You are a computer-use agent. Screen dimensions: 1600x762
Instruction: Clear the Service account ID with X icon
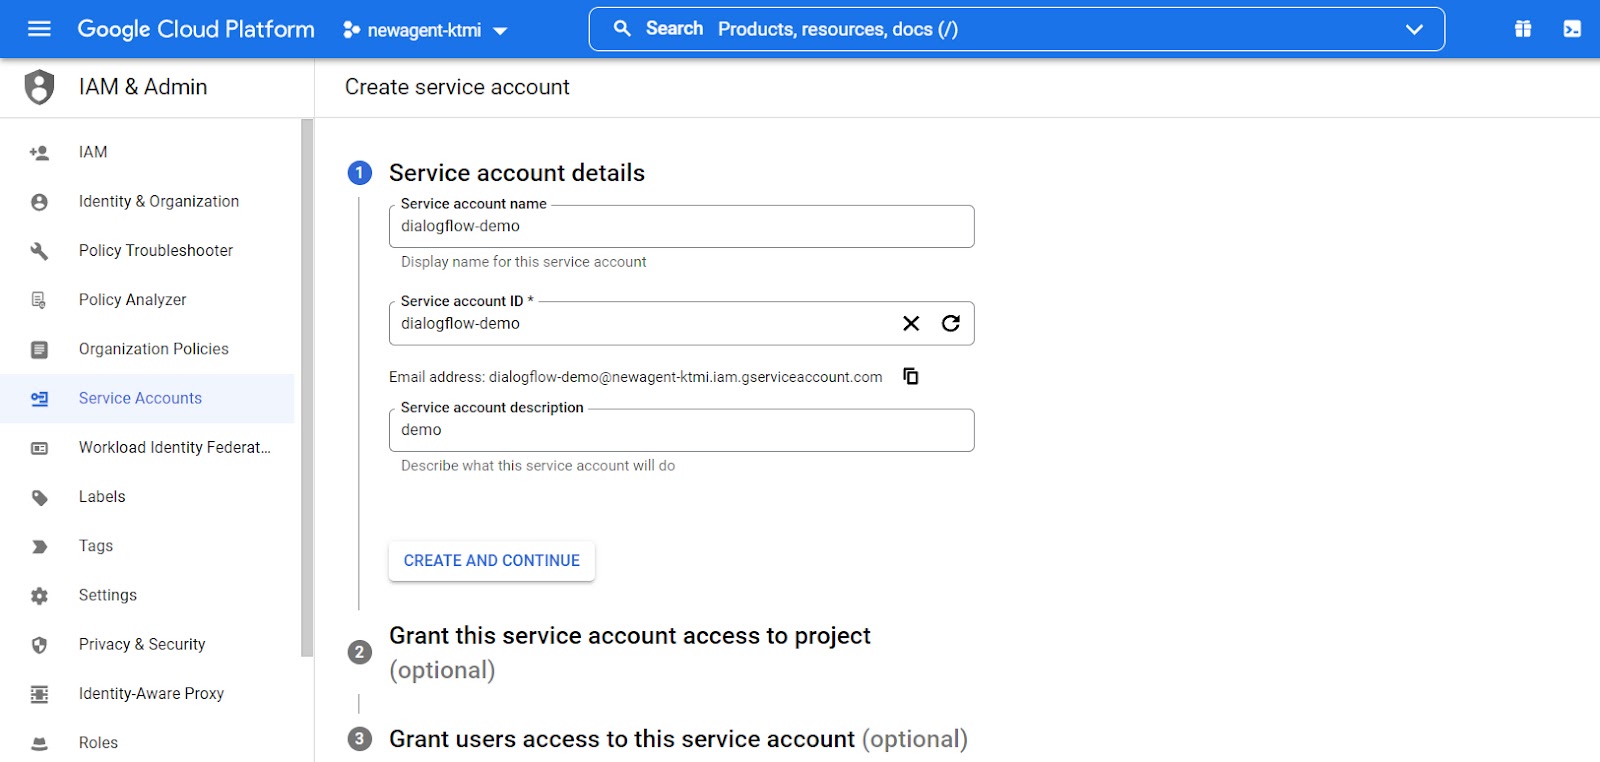pos(911,323)
